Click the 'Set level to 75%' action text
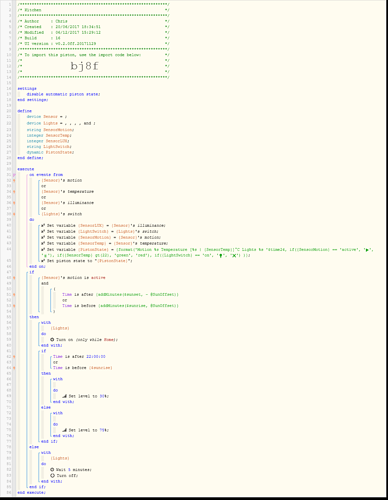This screenshot has height=500, width=388. 89,430
